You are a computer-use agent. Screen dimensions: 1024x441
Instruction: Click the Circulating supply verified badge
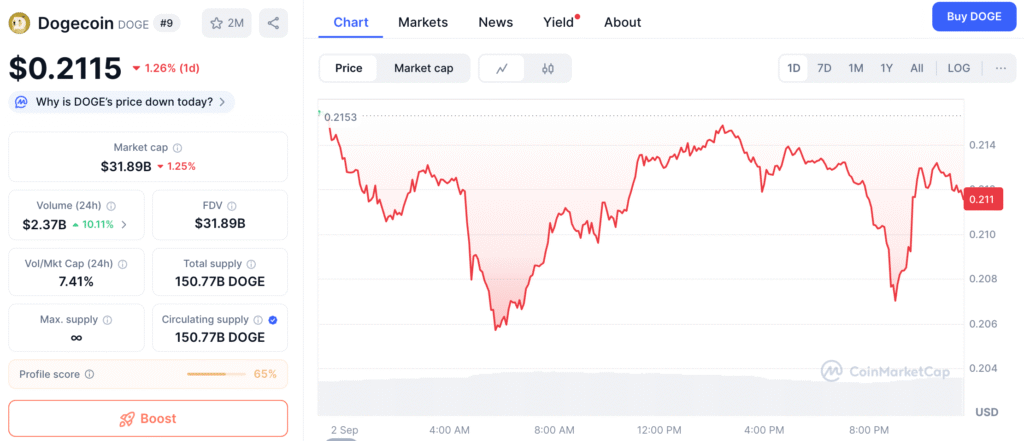[x=273, y=320]
